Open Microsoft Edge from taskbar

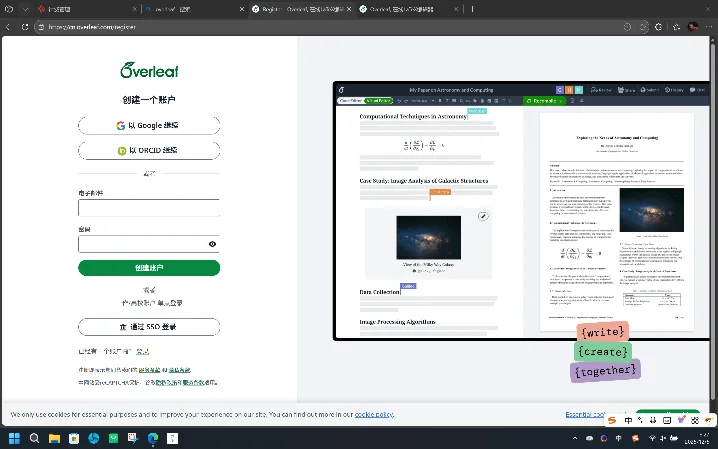(x=152, y=438)
